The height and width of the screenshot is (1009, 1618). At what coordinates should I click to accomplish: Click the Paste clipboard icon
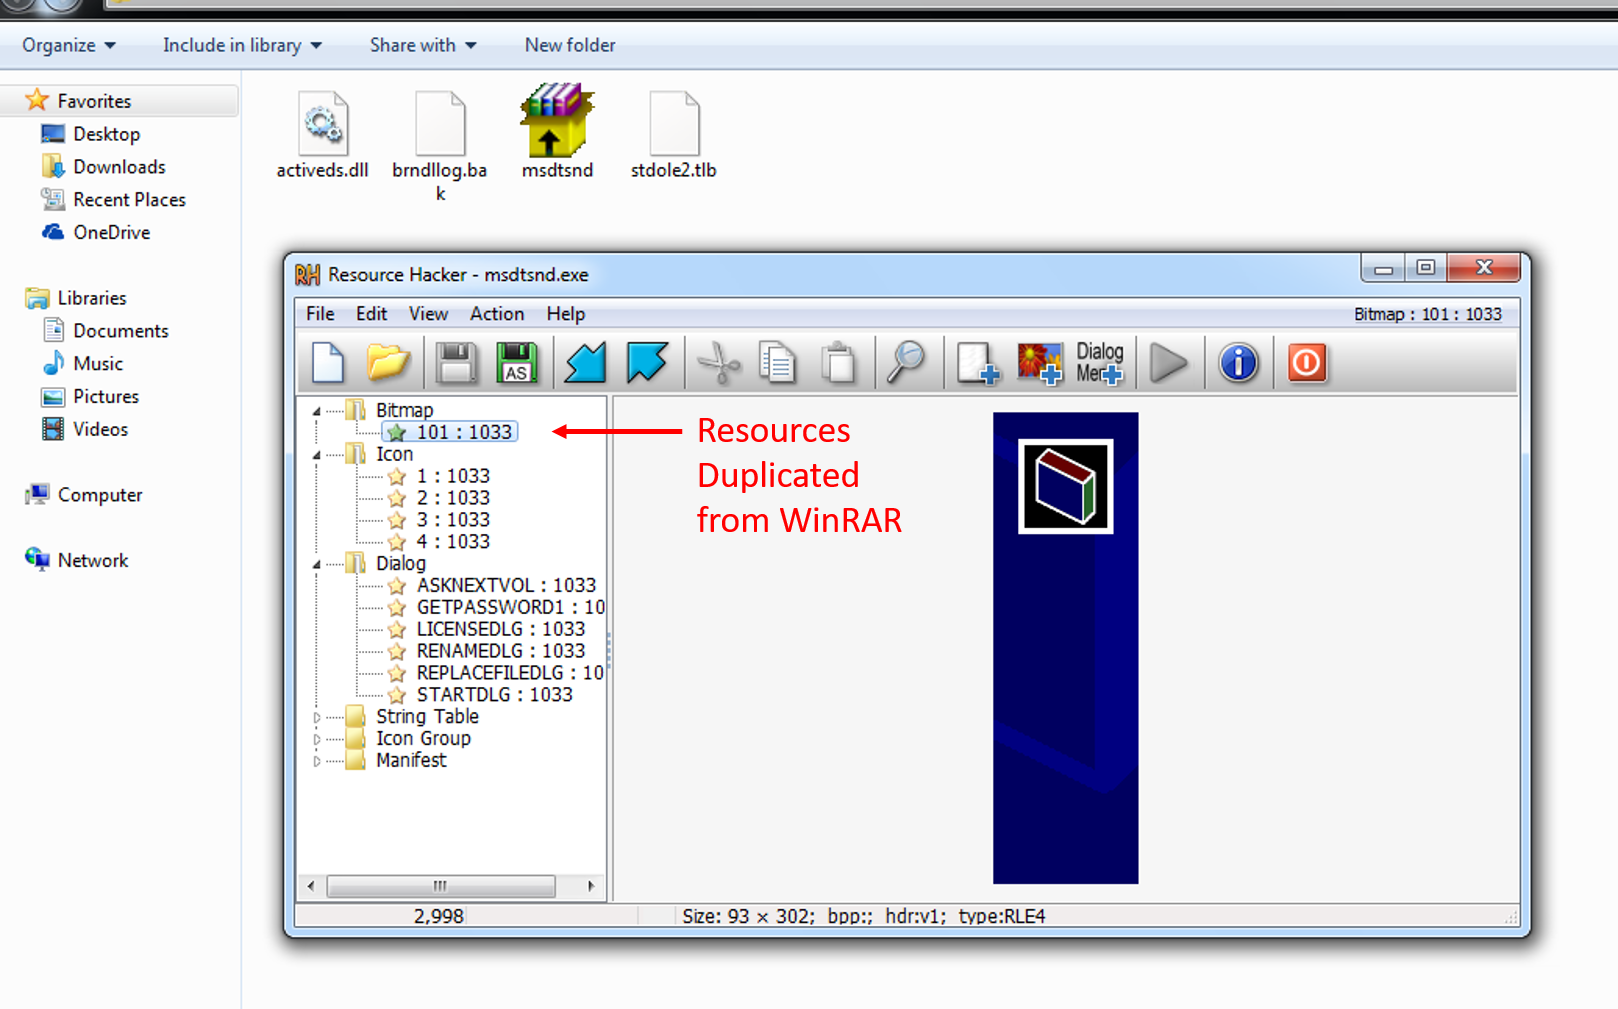[838, 363]
